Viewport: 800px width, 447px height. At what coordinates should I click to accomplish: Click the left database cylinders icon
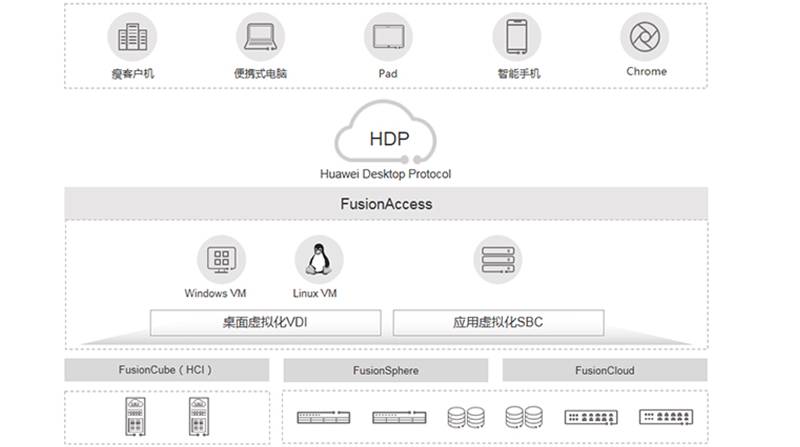[466, 417]
